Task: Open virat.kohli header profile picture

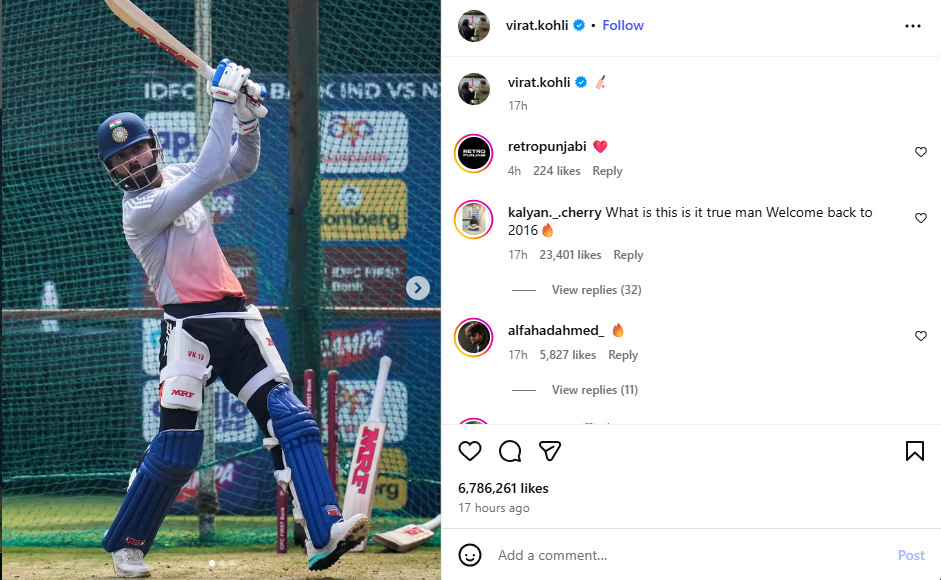Action: [x=474, y=26]
